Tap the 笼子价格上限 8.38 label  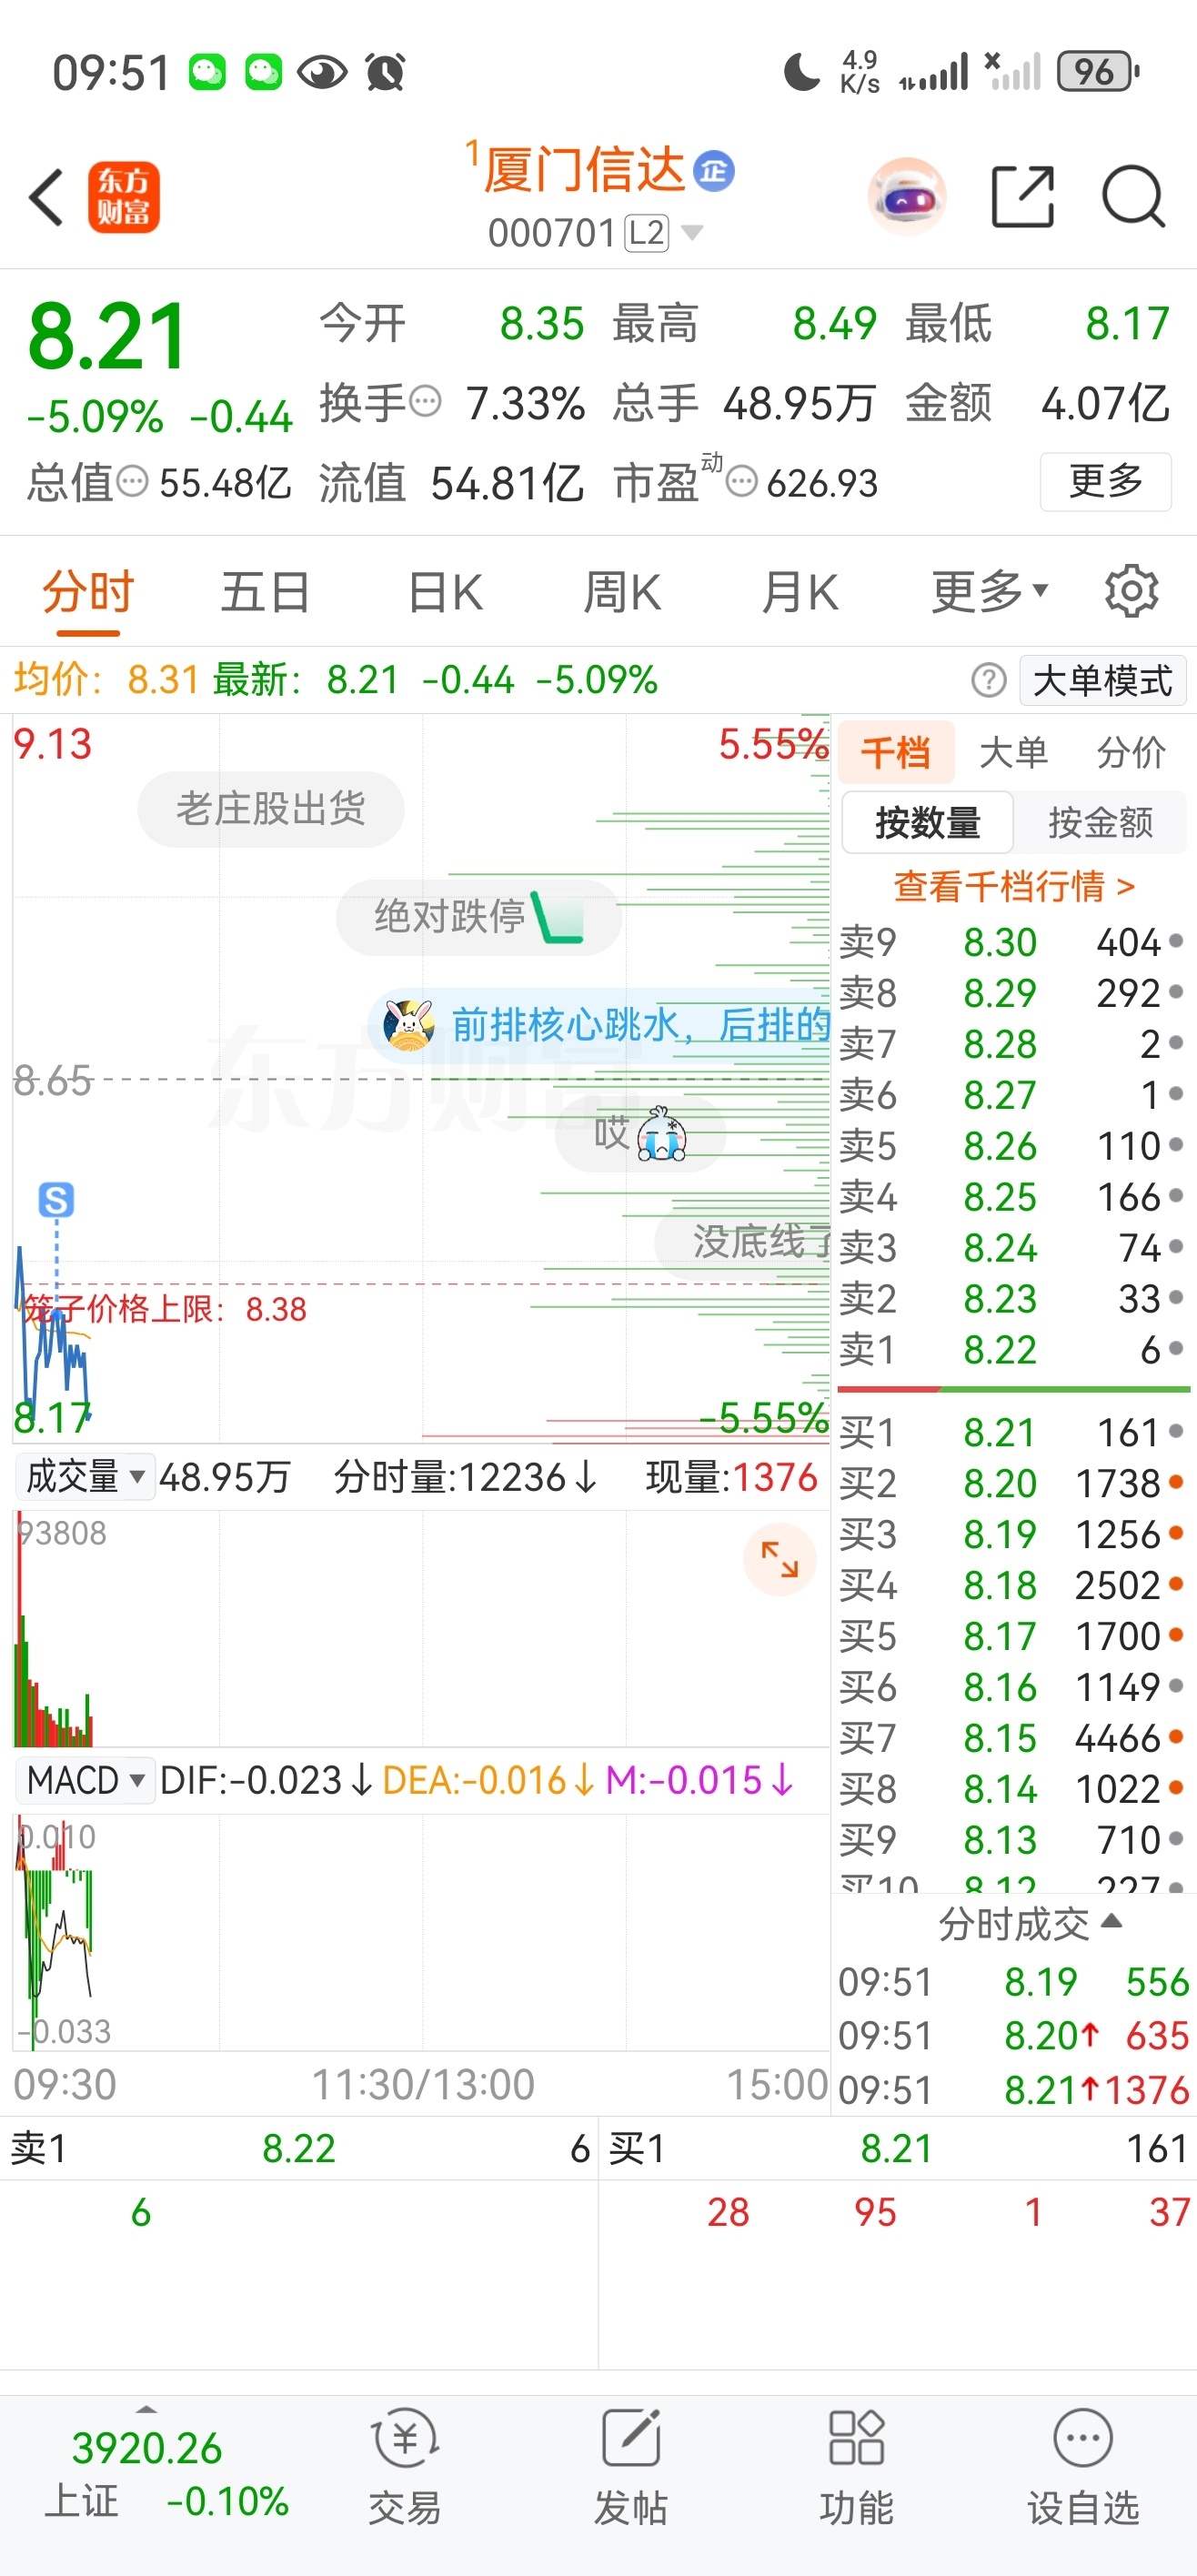(x=165, y=1308)
